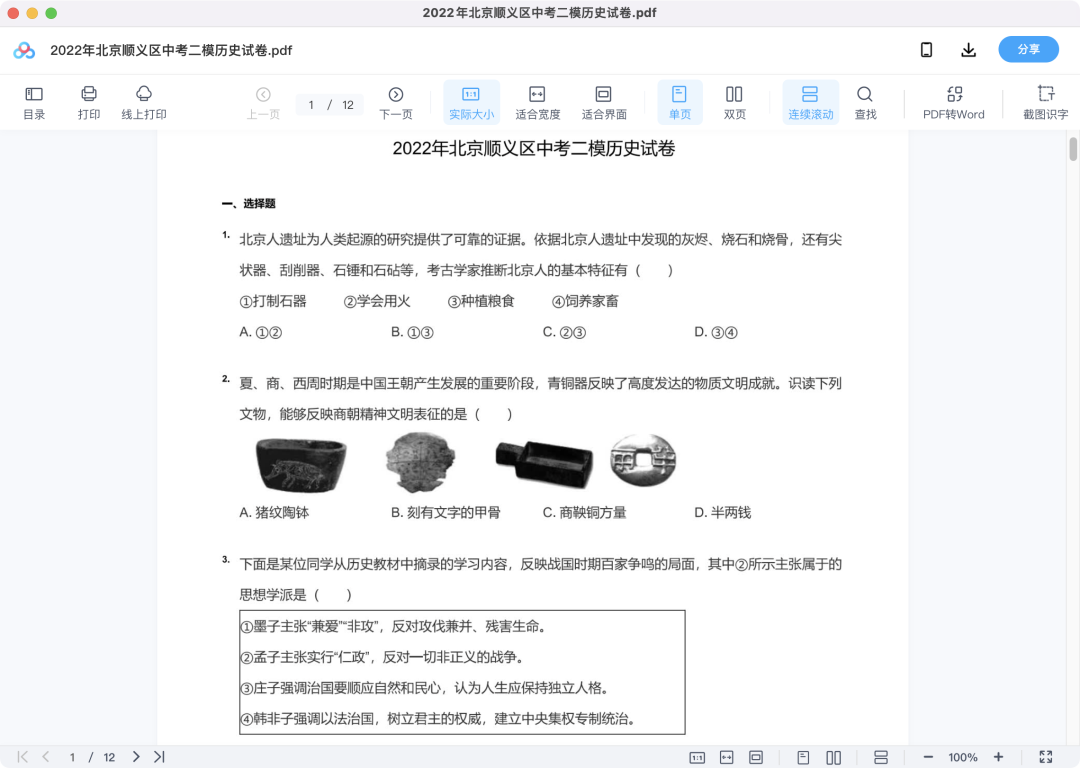Click the line ④韩非子强调以法治国
Image resolution: width=1080 pixels, height=768 pixels.
point(437,719)
